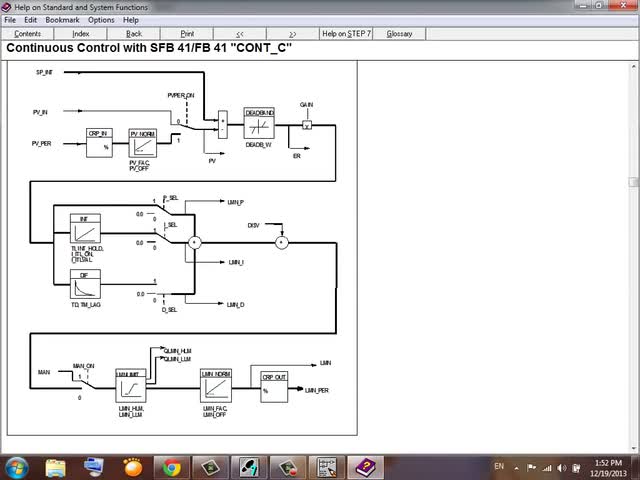
Task: Click the GAIN multiplier block
Action: [307, 125]
